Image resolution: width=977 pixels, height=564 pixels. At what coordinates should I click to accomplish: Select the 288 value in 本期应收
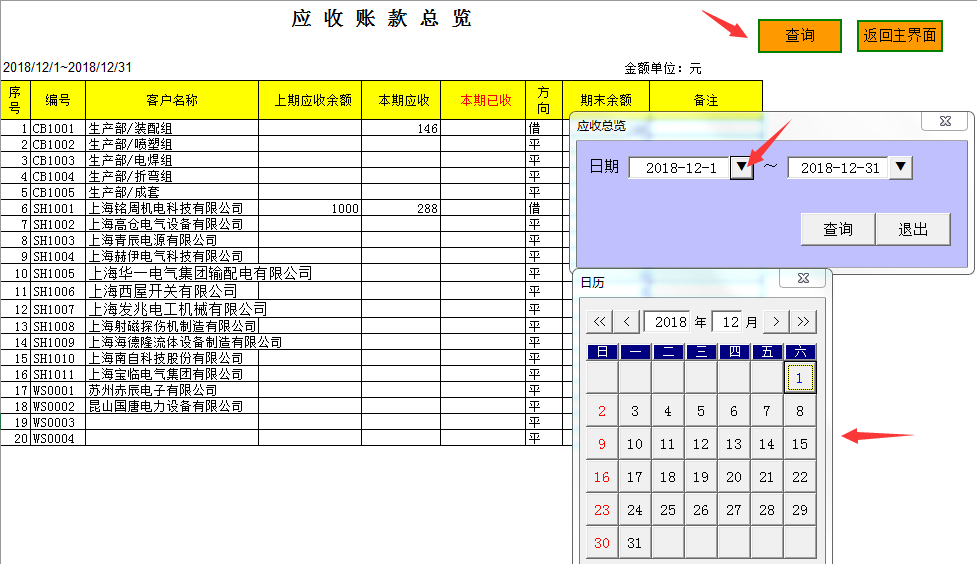coord(401,208)
